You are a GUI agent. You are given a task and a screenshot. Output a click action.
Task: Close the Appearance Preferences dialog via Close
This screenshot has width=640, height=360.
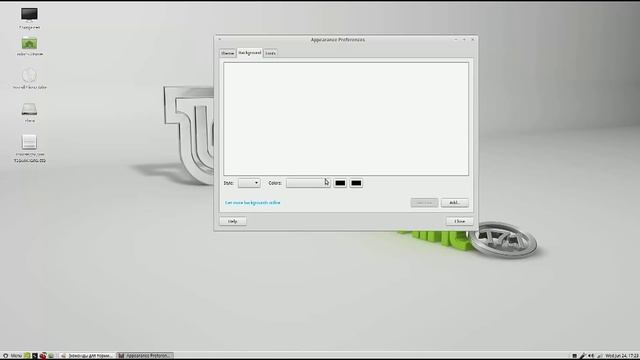tap(460, 221)
